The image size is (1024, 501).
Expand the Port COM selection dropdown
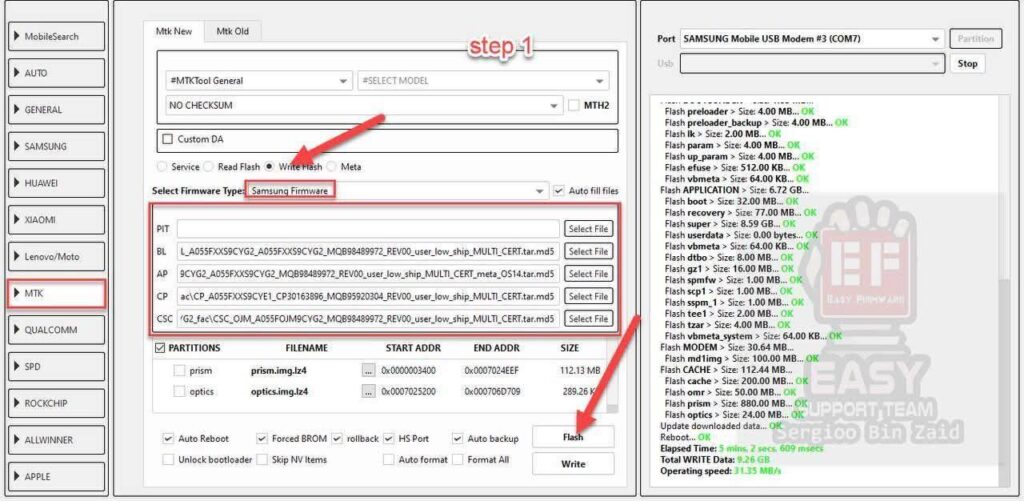point(811,39)
